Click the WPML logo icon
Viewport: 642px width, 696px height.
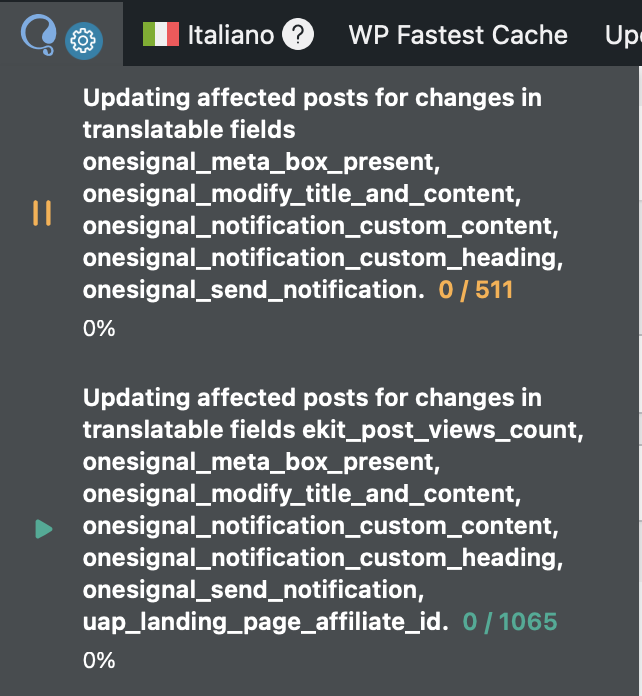click(x=40, y=35)
